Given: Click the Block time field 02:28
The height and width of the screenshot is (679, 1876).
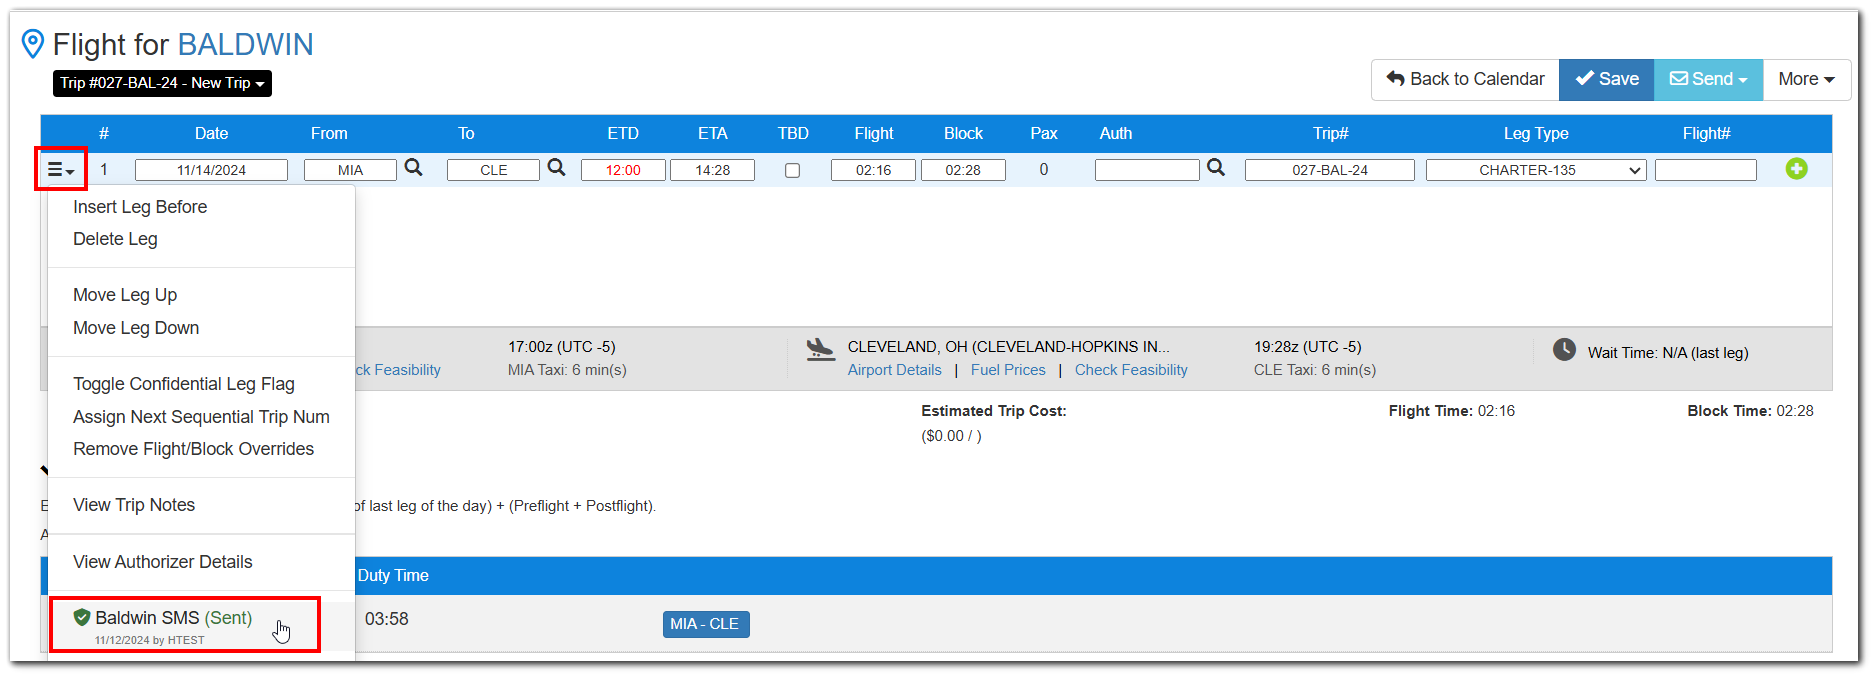Looking at the screenshot, I should 963,170.
